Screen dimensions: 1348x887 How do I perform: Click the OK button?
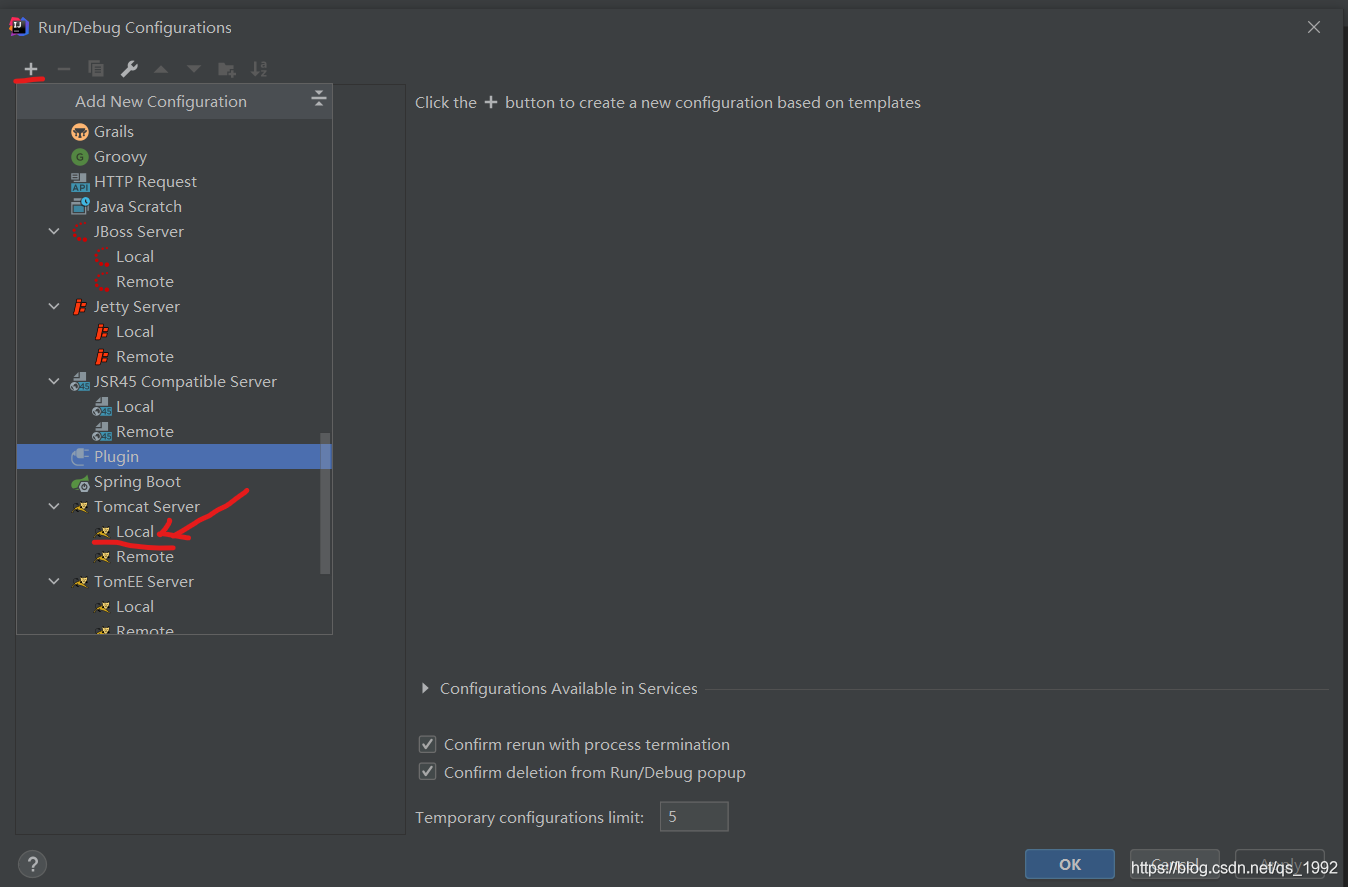coord(1070,864)
